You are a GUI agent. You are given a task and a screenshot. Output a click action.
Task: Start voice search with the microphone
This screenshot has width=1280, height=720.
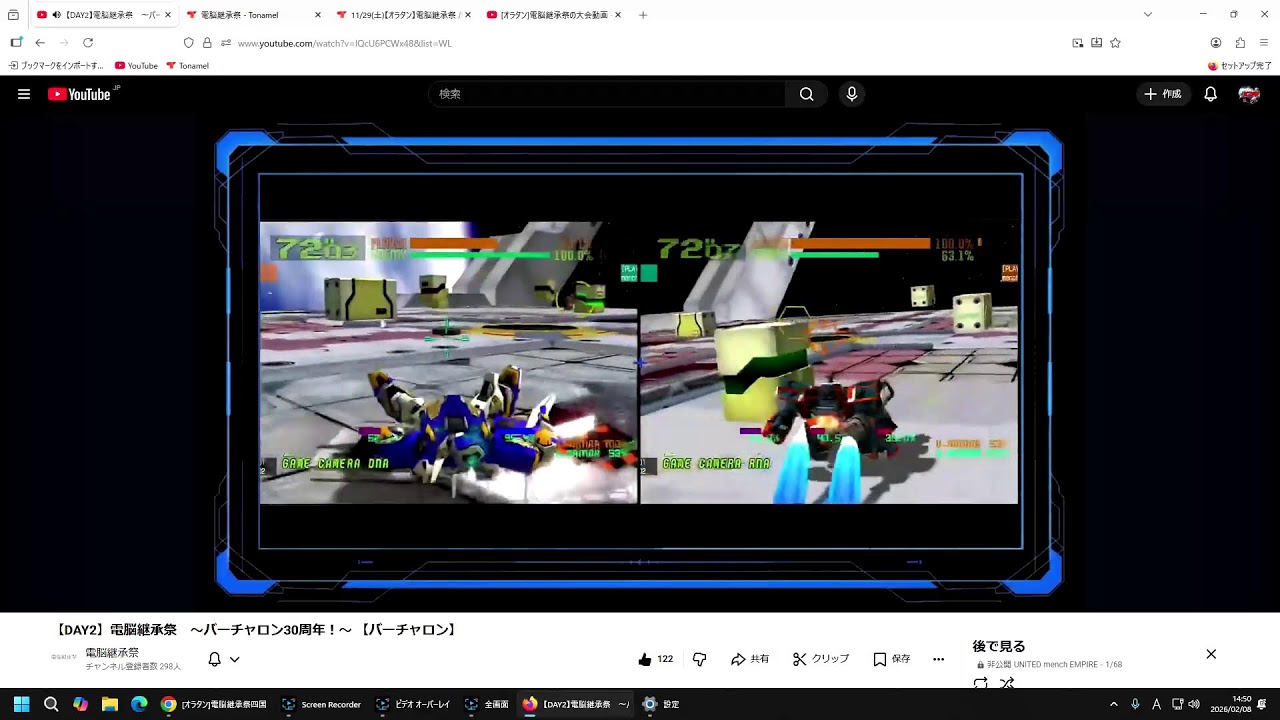[x=851, y=94]
